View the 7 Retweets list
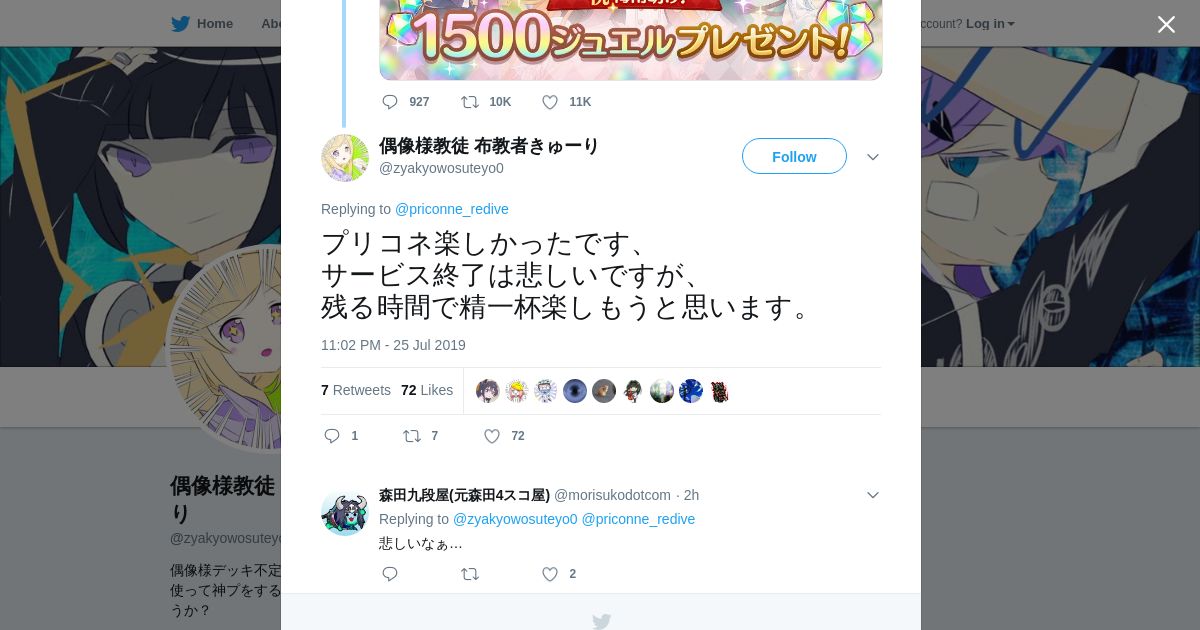1200x630 pixels. pyautogui.click(x=356, y=390)
